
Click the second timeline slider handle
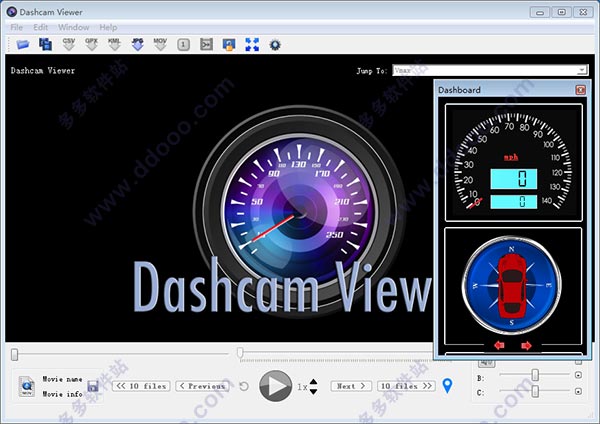pyautogui.click(x=240, y=352)
